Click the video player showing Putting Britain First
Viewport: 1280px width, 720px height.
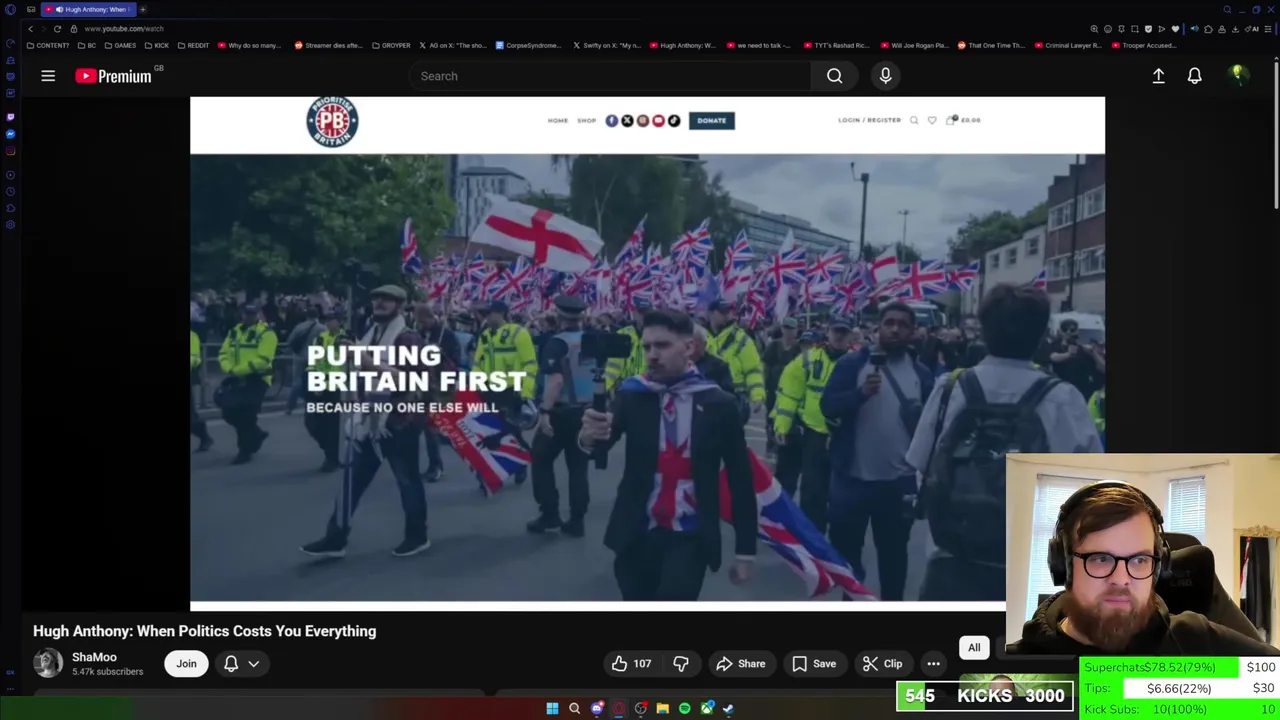click(x=647, y=353)
